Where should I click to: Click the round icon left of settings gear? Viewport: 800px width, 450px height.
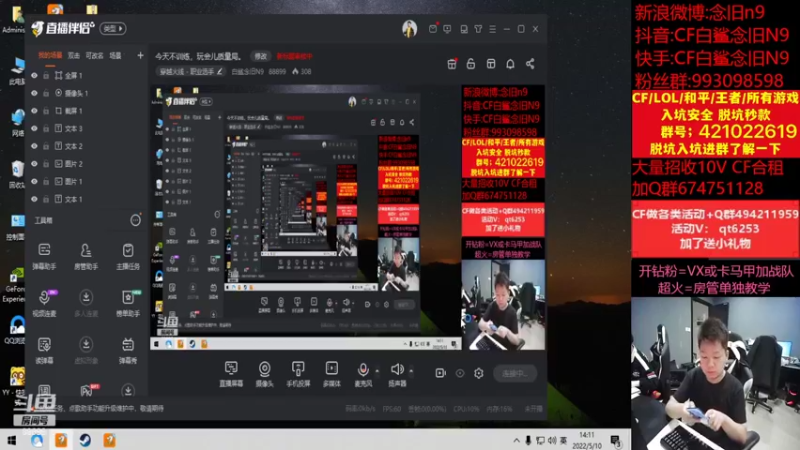click(460, 373)
